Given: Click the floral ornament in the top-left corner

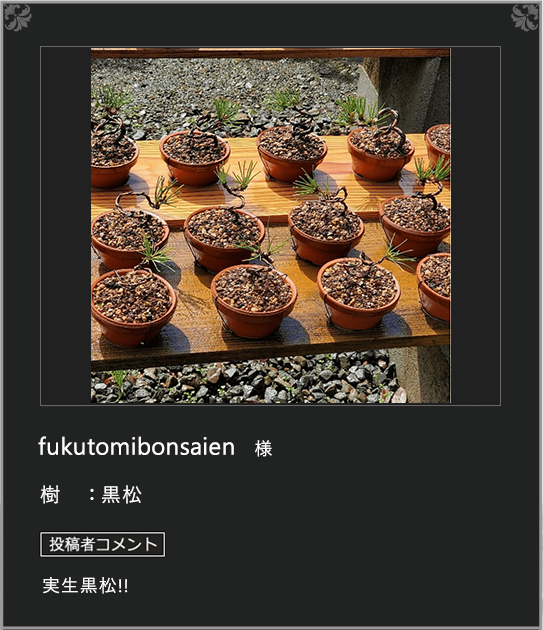Looking at the screenshot, I should (18, 17).
